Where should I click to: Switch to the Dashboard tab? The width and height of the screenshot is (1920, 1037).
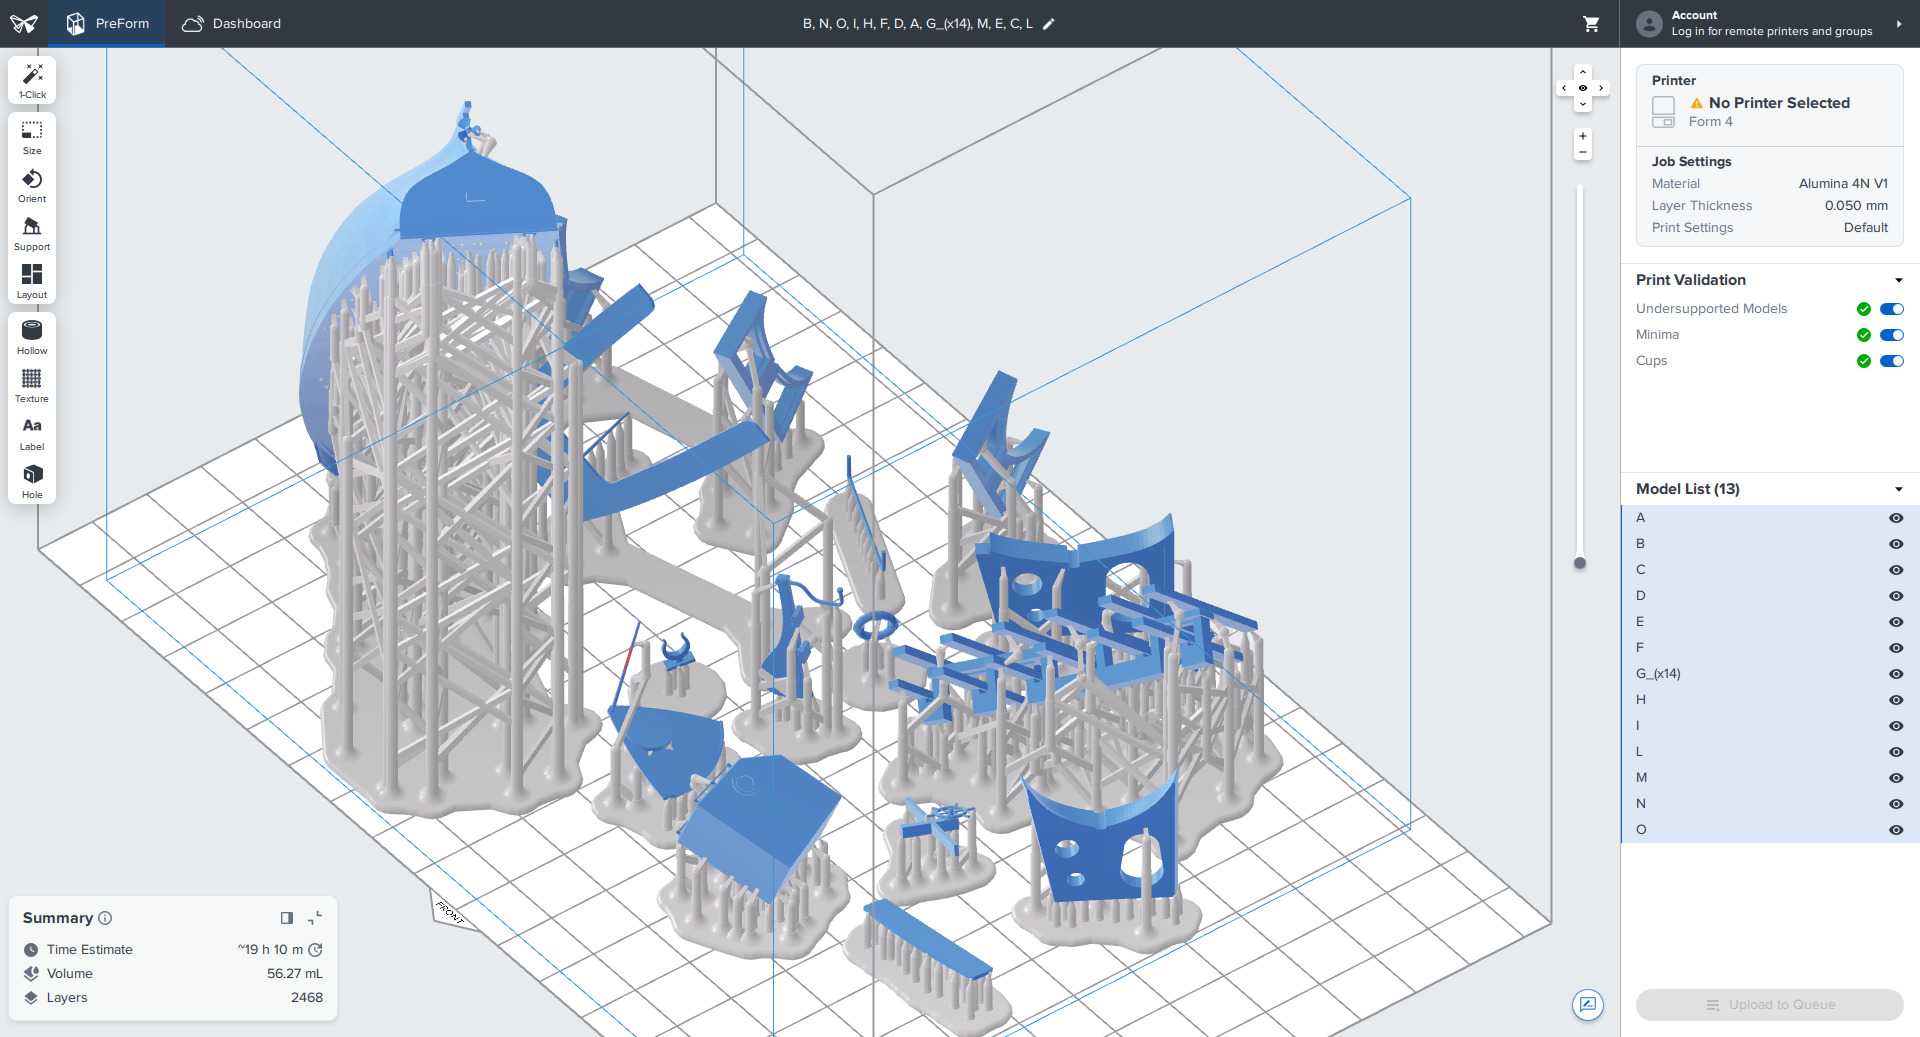[x=232, y=23]
